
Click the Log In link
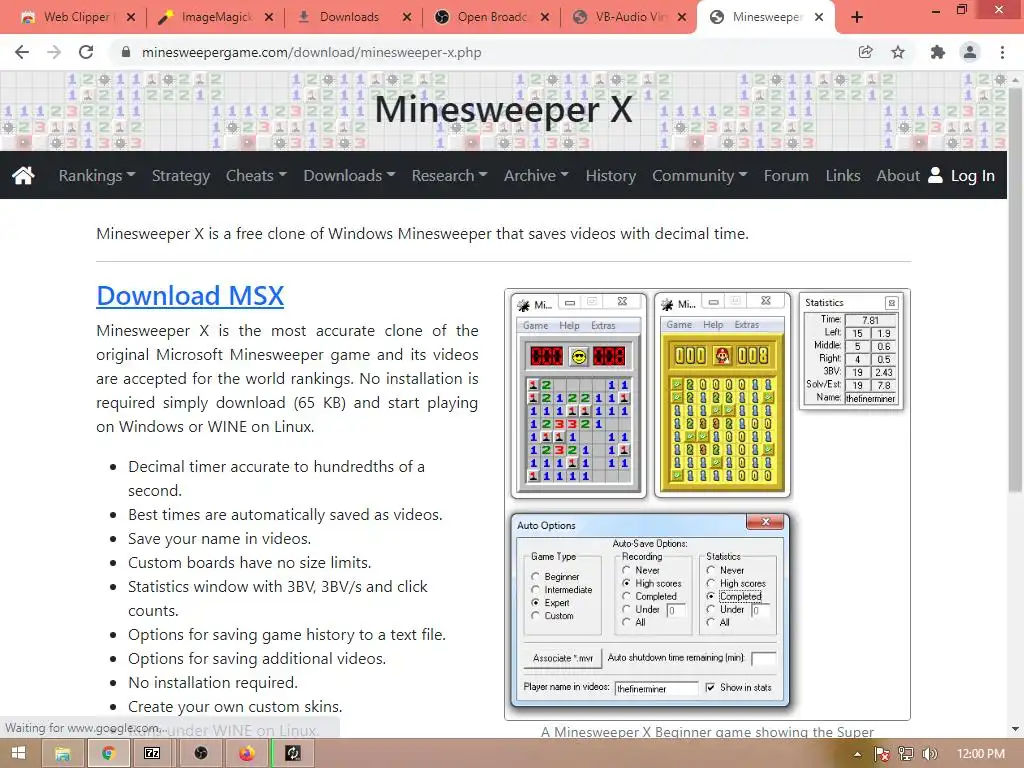point(972,176)
